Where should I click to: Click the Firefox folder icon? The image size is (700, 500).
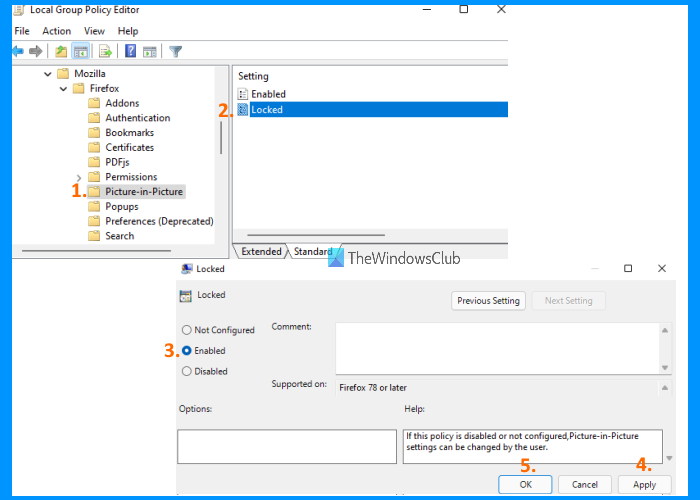point(79,88)
